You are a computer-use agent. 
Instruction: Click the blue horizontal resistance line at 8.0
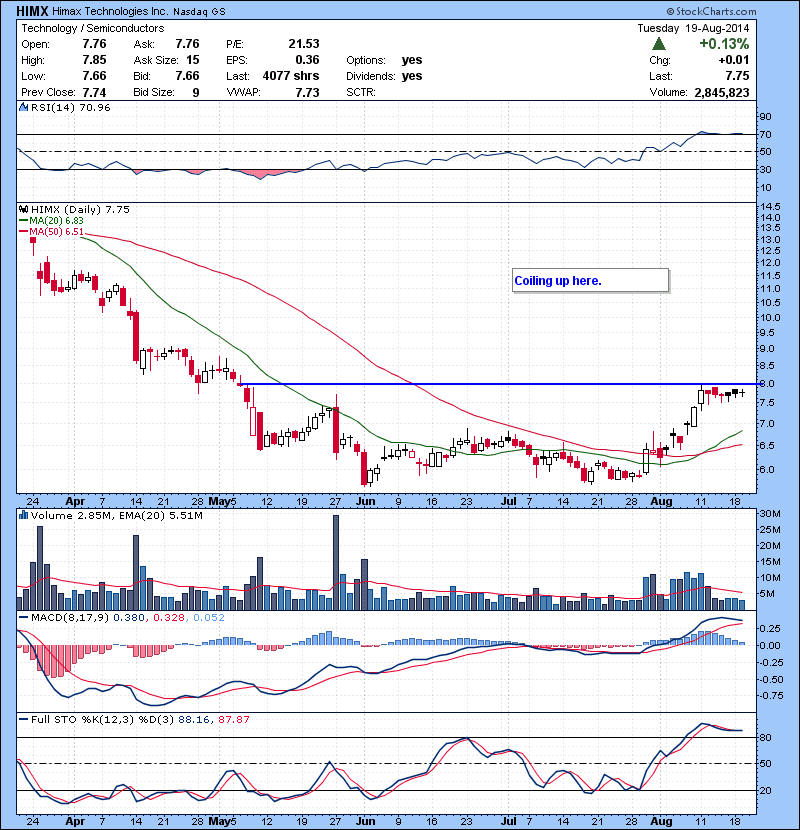(499, 384)
